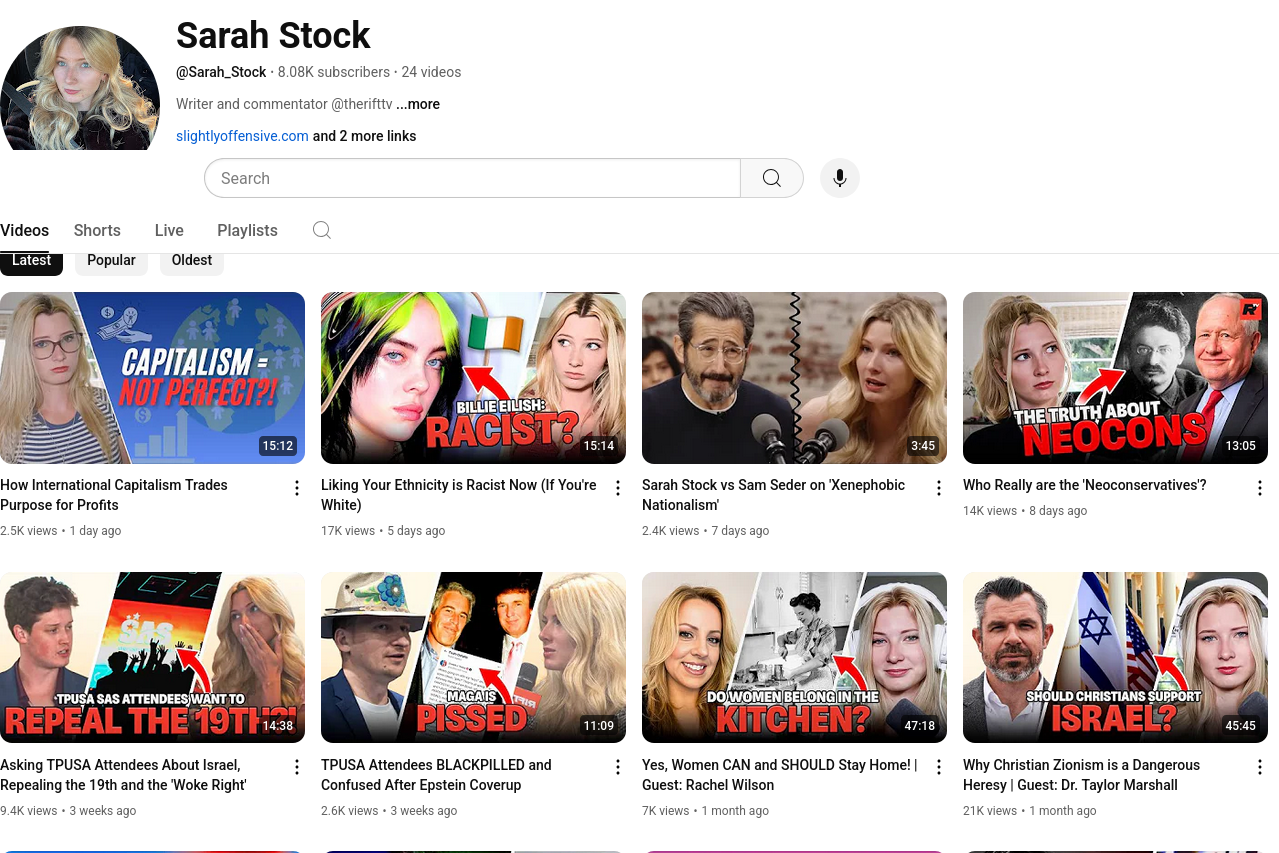This screenshot has height=853, width=1279.
Task: Open options for 'How International Capitalism' video
Action: (297, 488)
